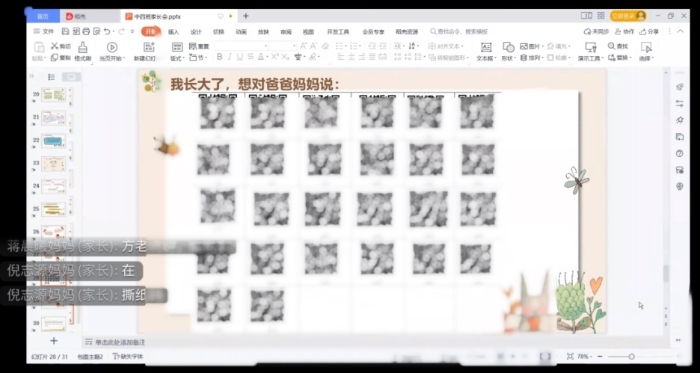Click the Undo arrow in quick access toolbar
The width and height of the screenshot is (700, 373).
pyautogui.click(x=107, y=31)
